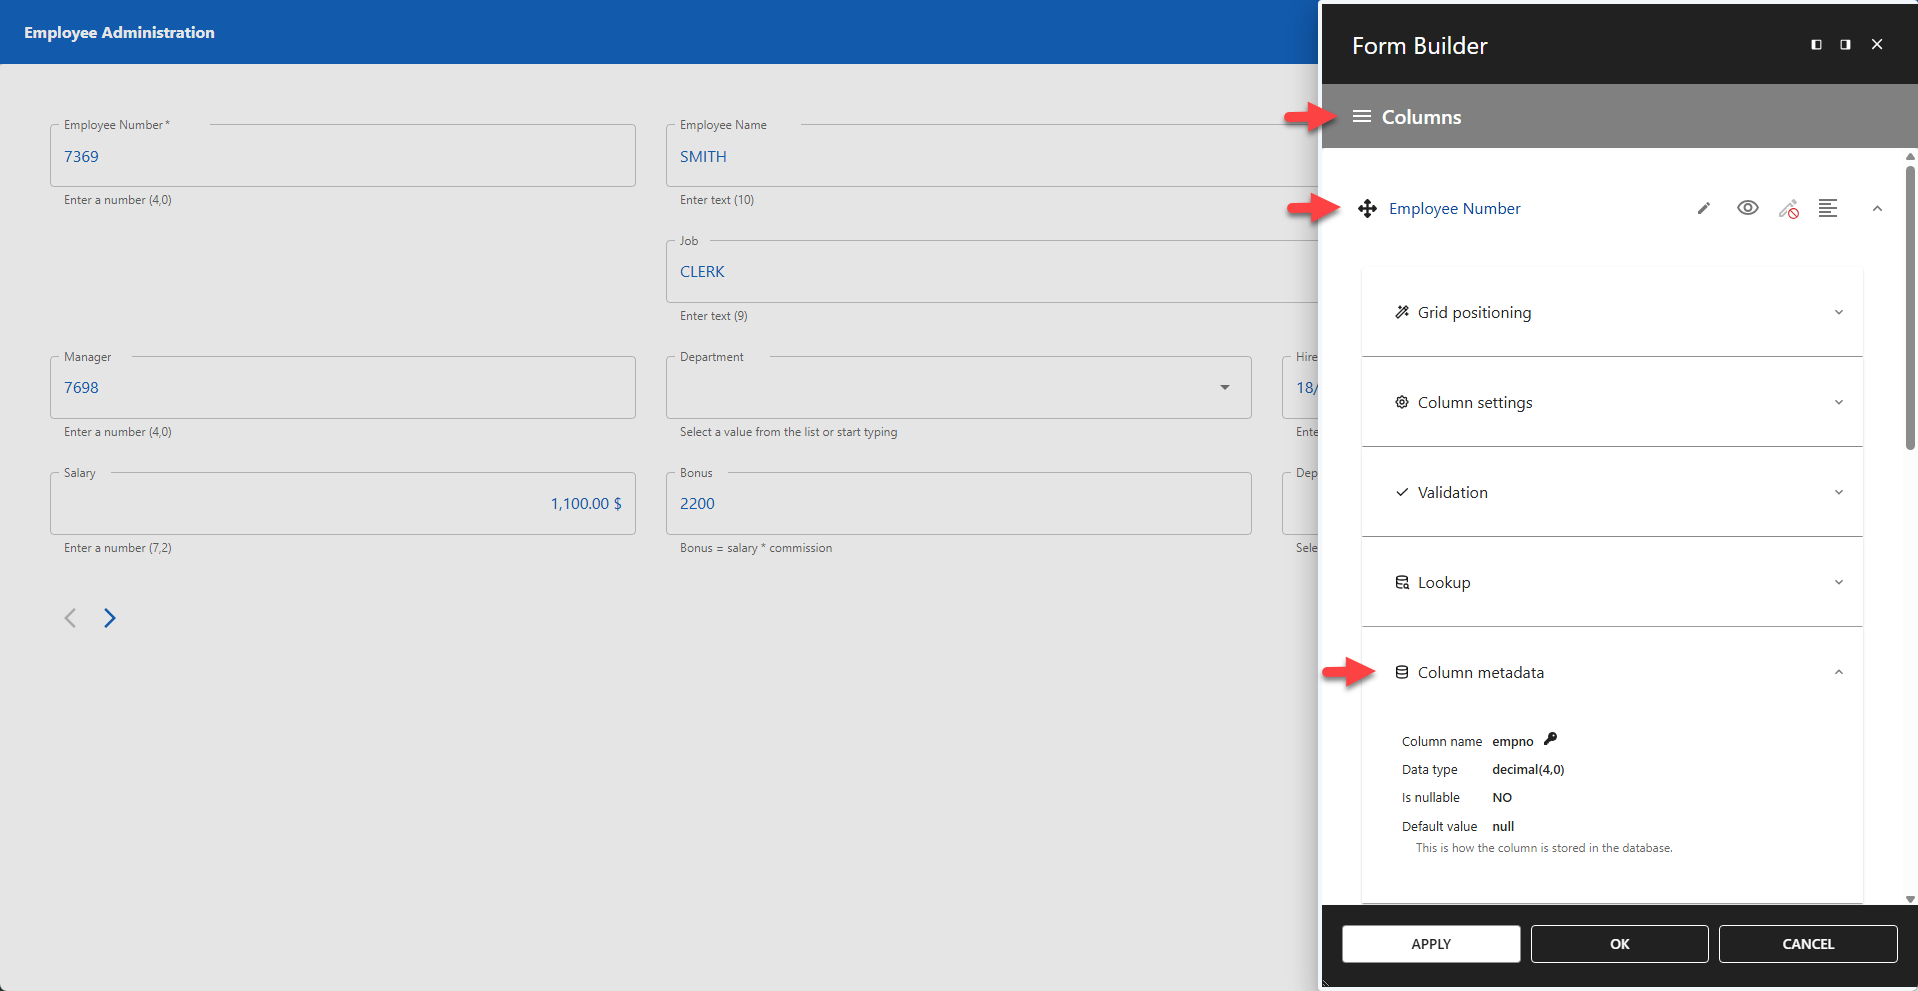Dock the Form Builder panel to the right
The image size is (1918, 991).
click(1846, 44)
